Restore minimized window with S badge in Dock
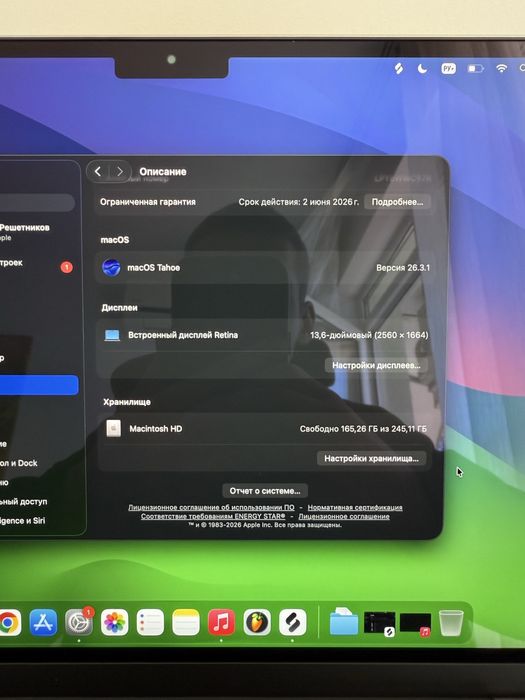Viewport: 525px width, 700px height. click(x=379, y=623)
